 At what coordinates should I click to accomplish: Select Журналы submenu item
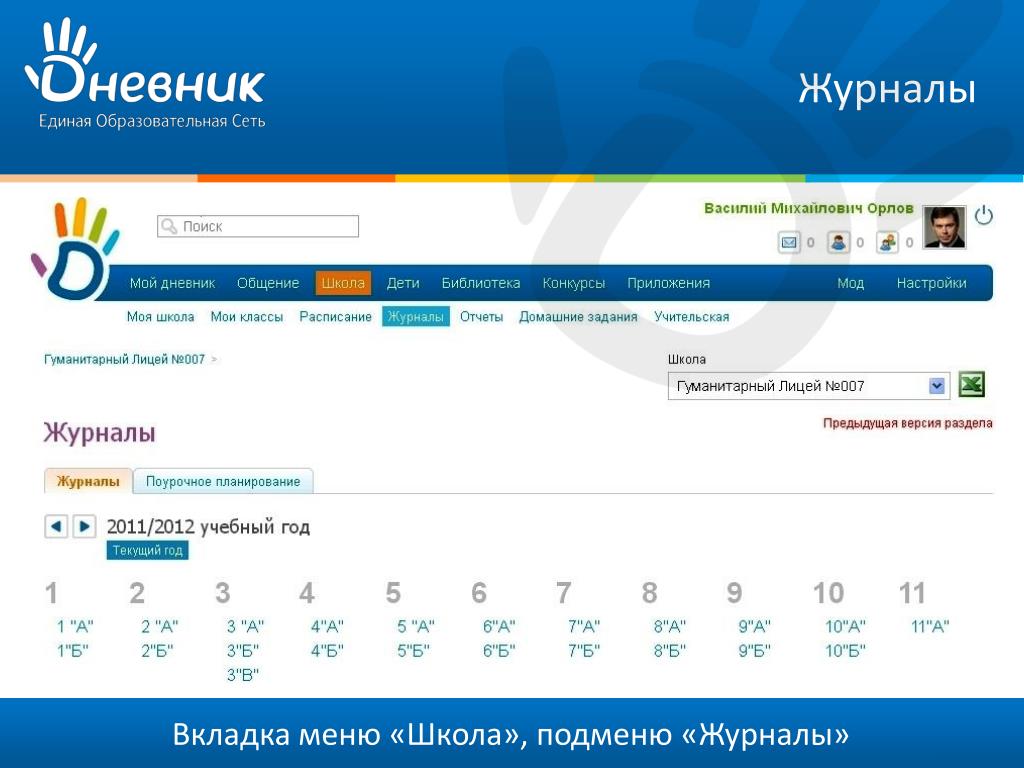[x=416, y=317]
